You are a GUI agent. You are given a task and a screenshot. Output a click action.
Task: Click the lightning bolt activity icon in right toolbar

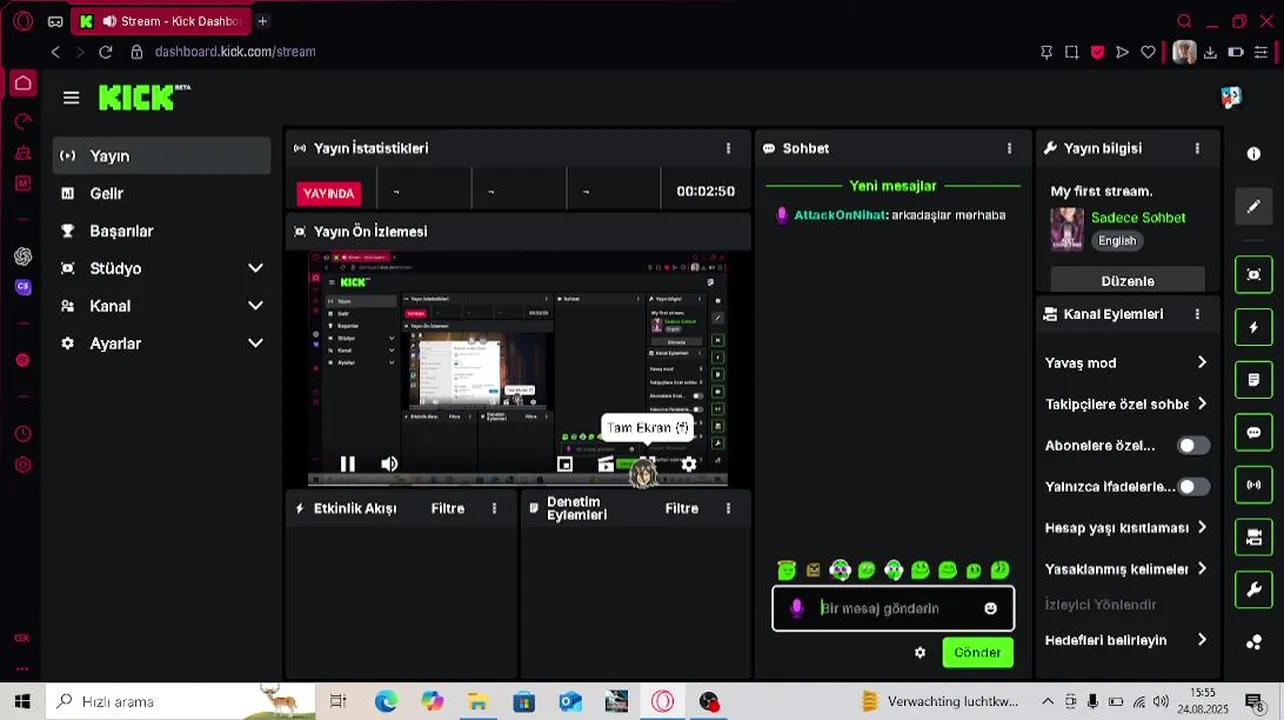(x=1254, y=327)
